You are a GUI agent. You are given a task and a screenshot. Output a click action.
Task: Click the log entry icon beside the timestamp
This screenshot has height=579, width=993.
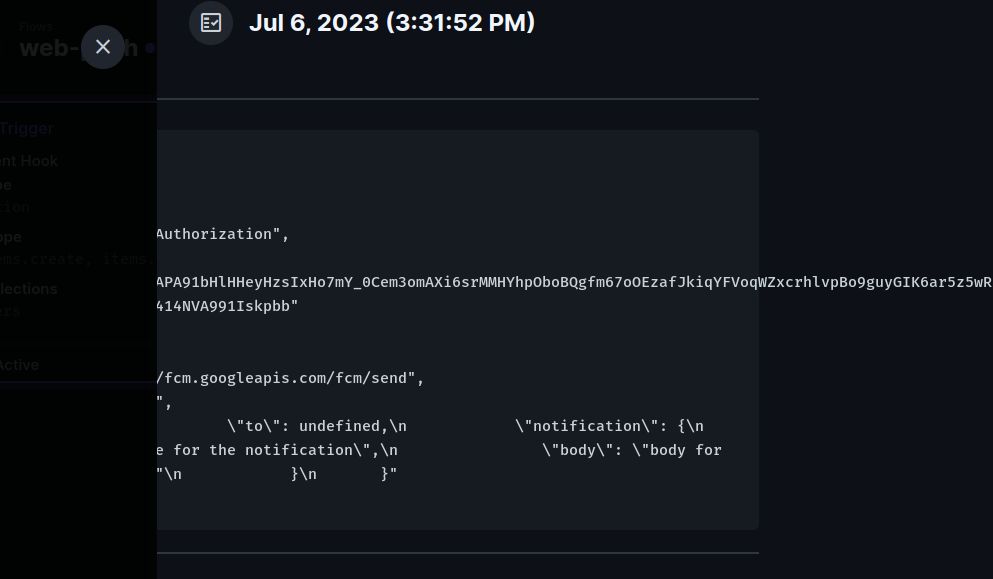coord(210,22)
